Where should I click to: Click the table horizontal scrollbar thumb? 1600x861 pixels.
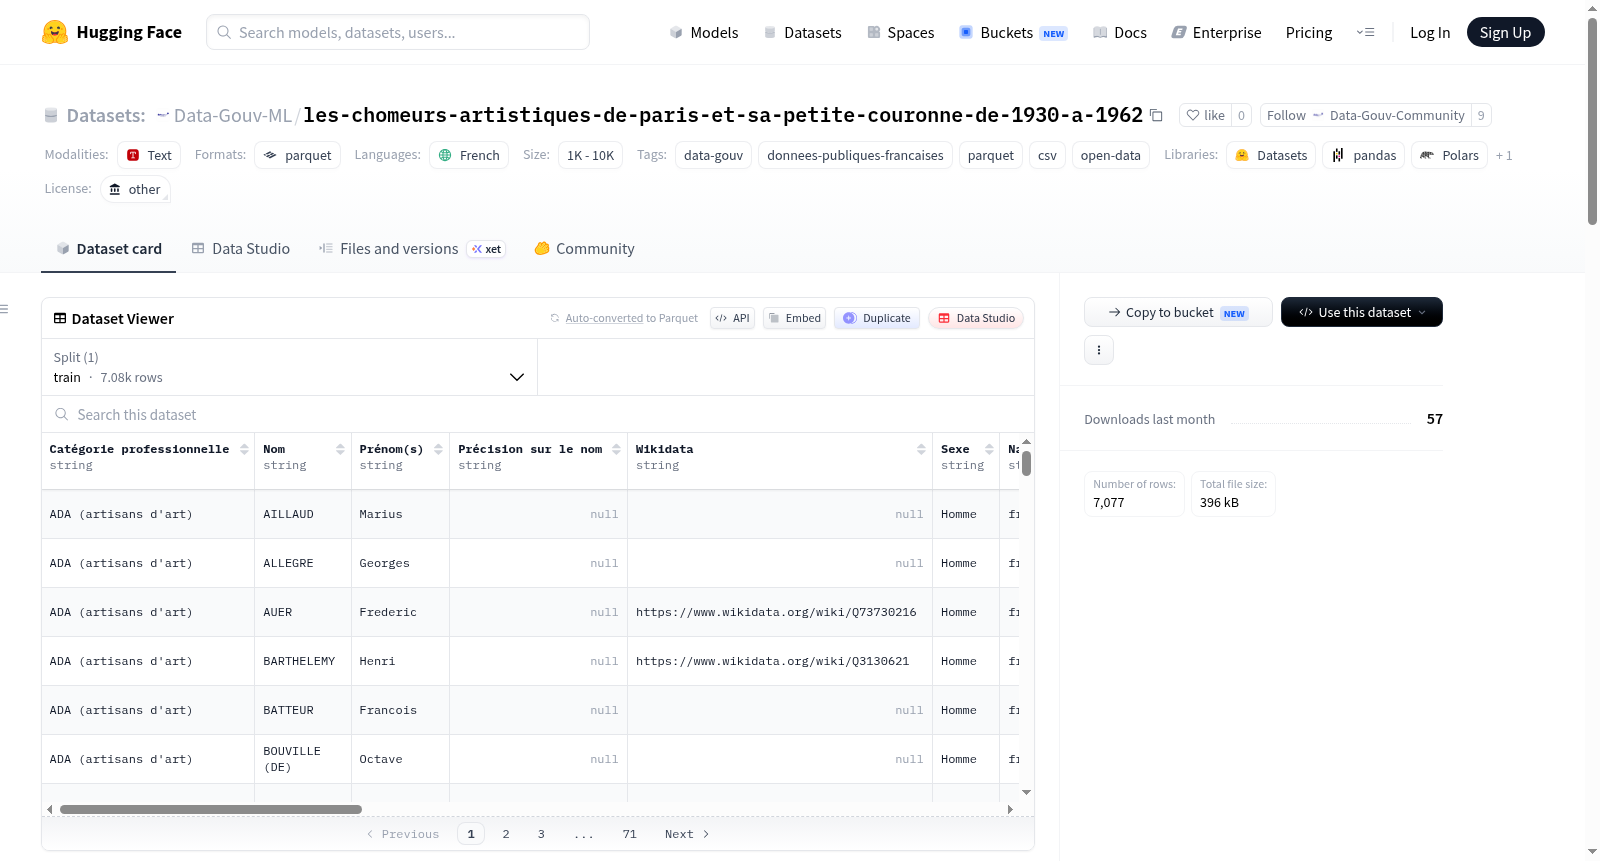[x=211, y=809]
